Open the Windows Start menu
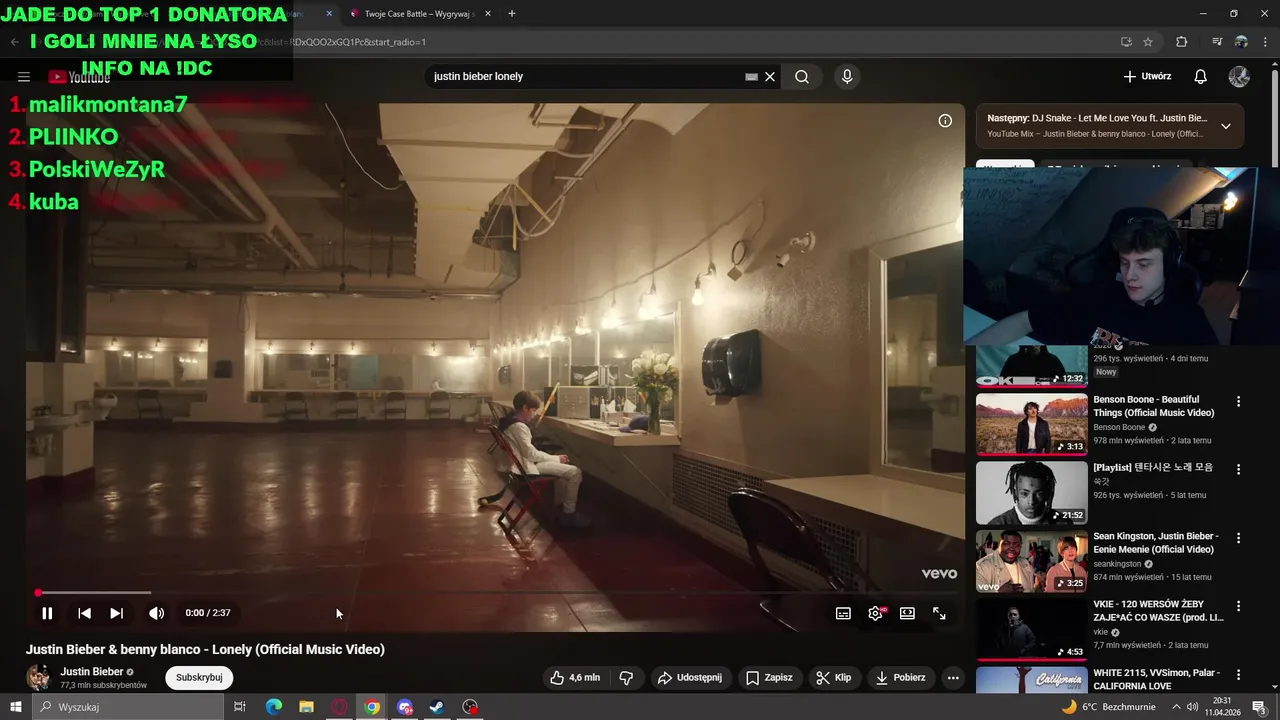The height and width of the screenshot is (720, 1280). [x=16, y=707]
